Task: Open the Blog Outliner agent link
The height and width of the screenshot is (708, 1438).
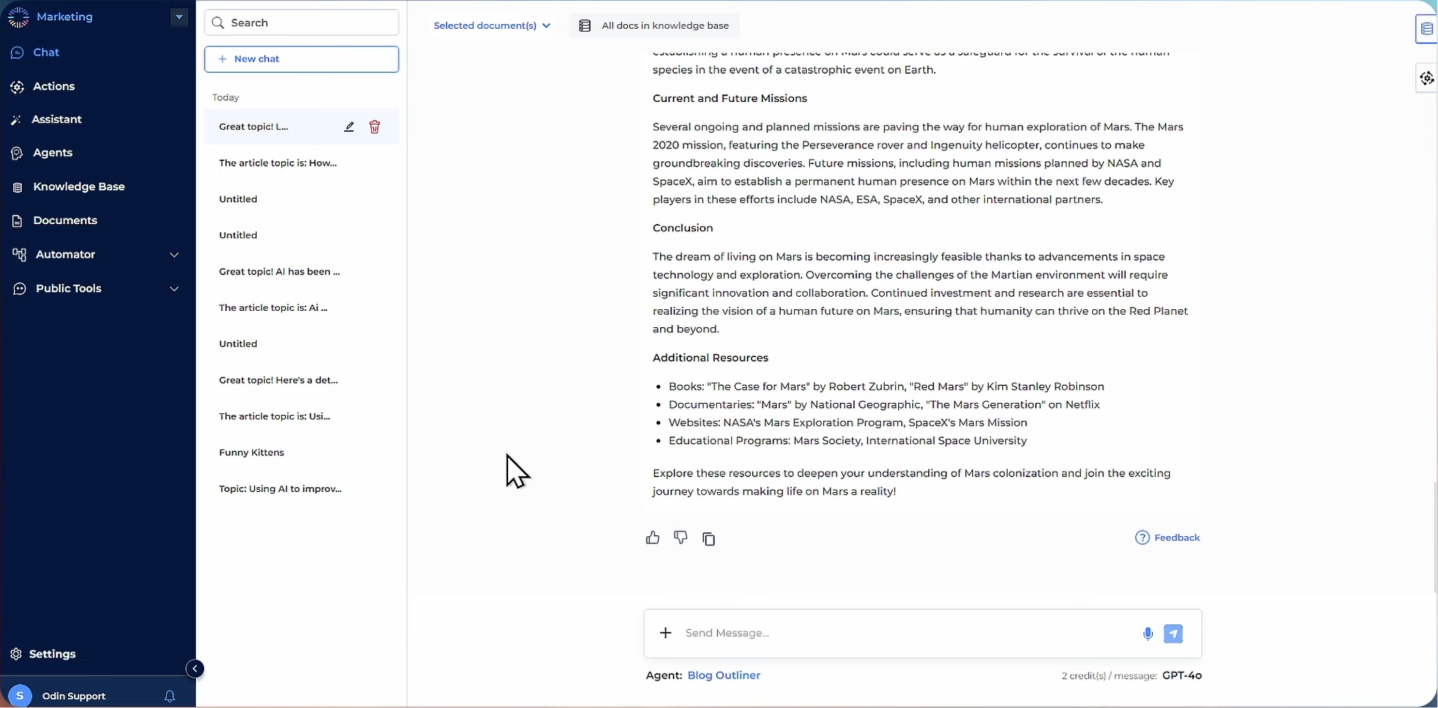Action: pos(723,675)
